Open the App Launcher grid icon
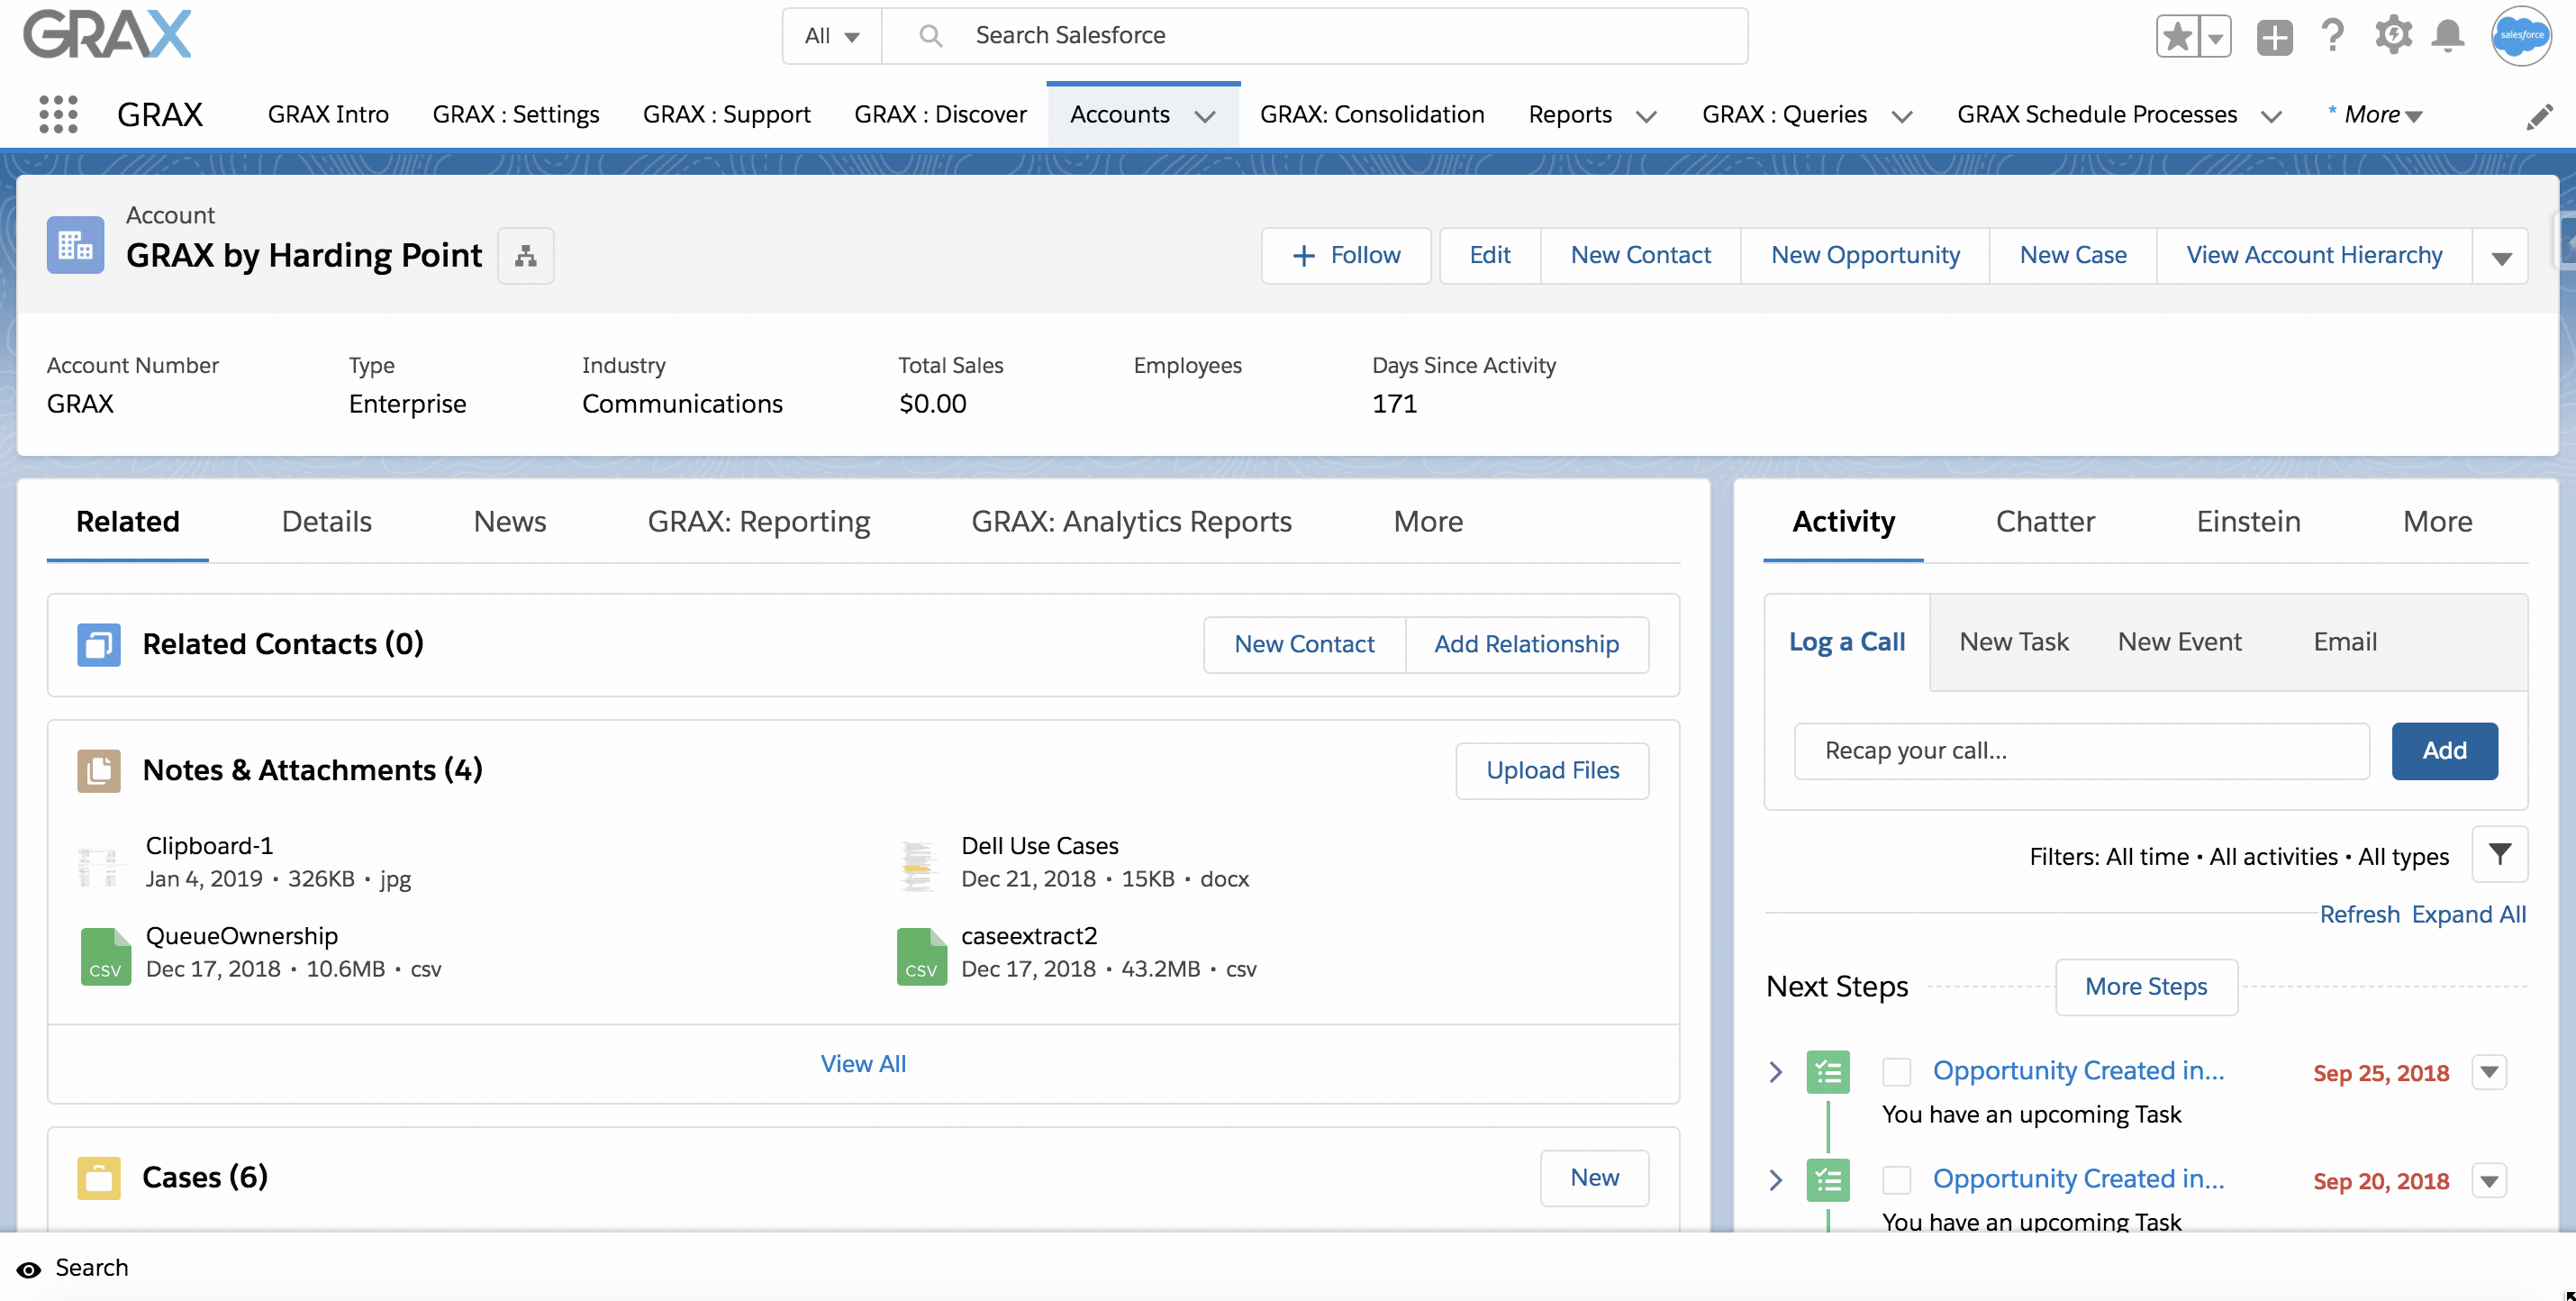This screenshot has height=1301, width=2576. click(58, 115)
